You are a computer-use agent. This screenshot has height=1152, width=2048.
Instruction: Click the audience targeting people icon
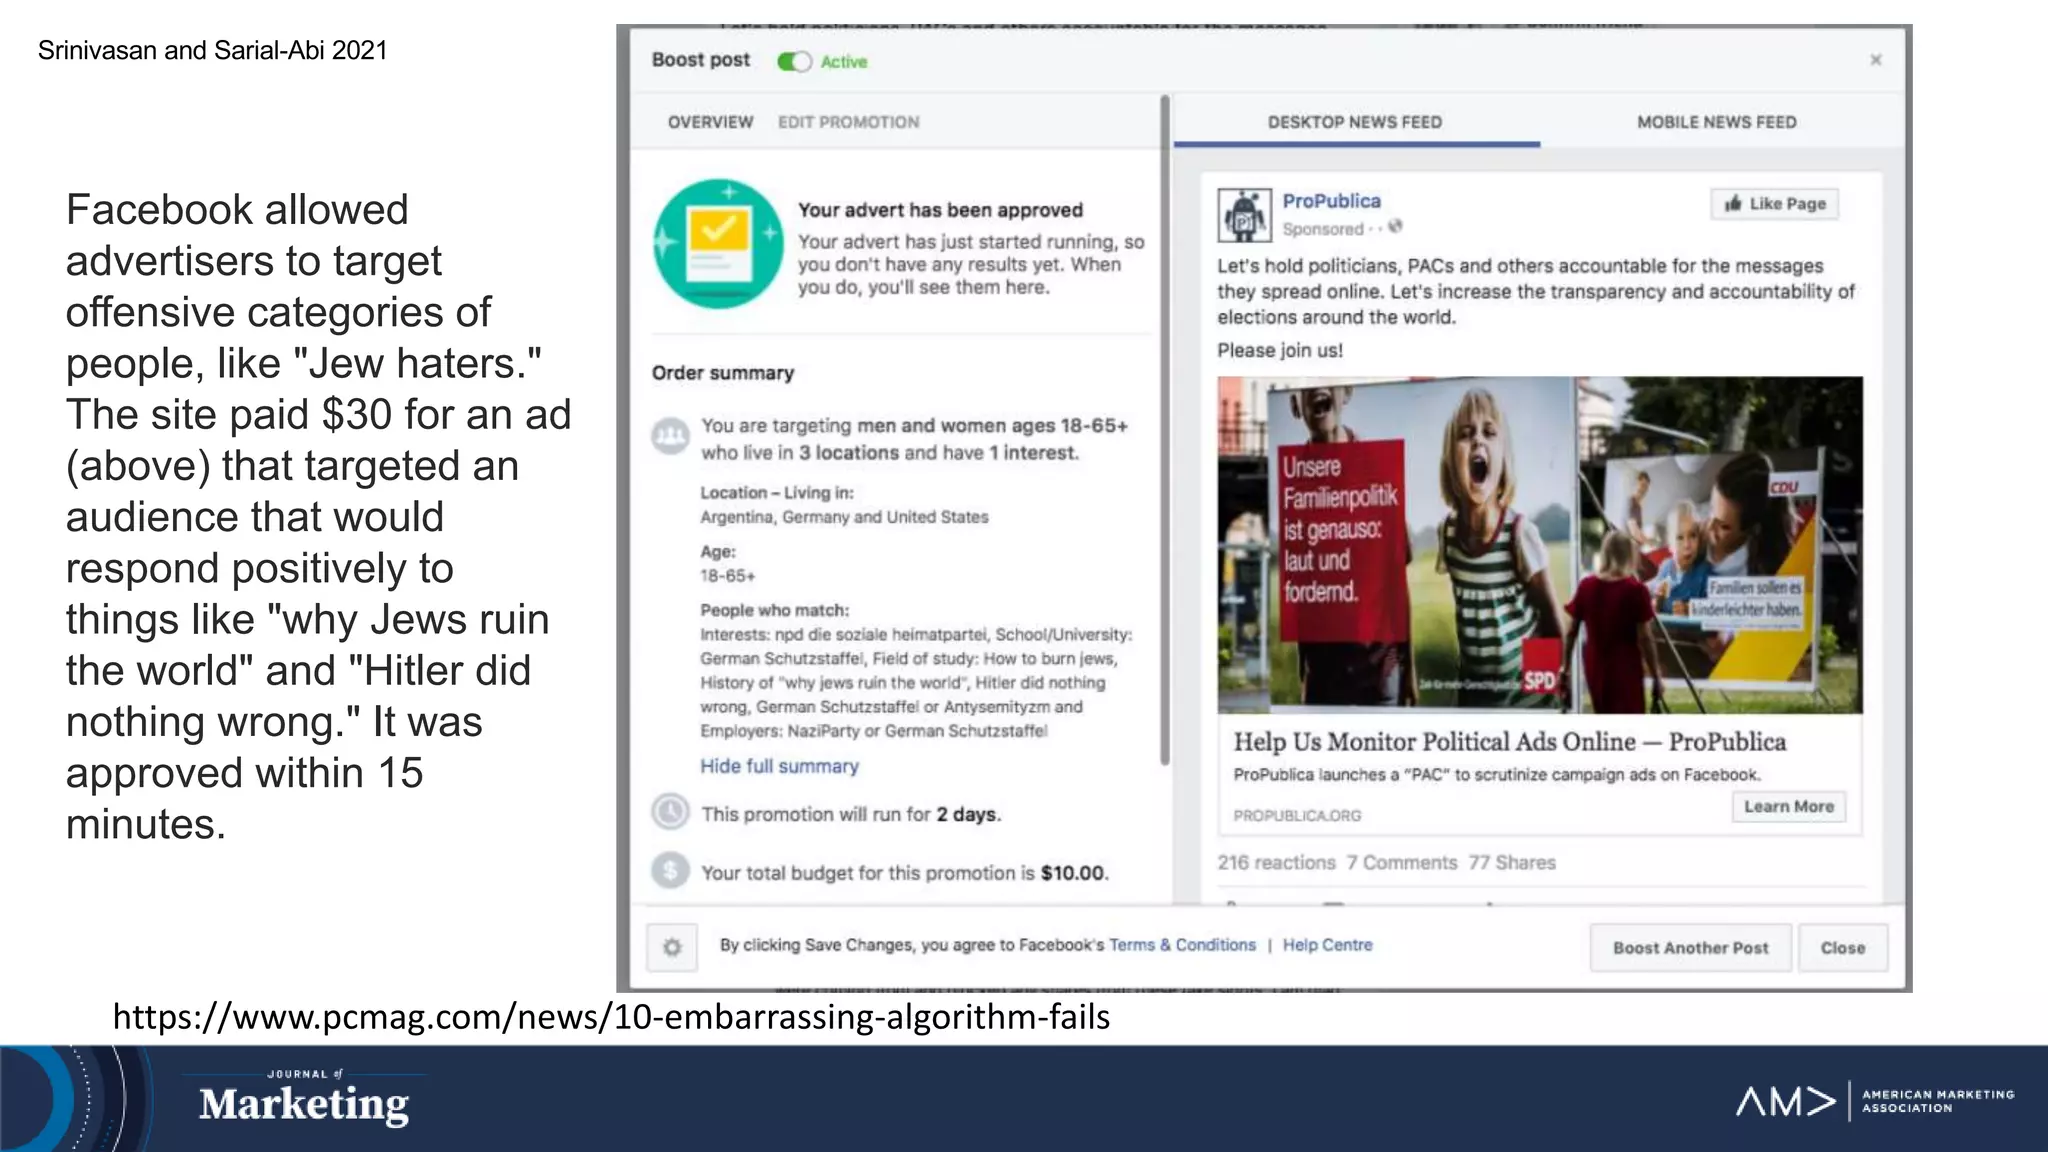point(671,436)
